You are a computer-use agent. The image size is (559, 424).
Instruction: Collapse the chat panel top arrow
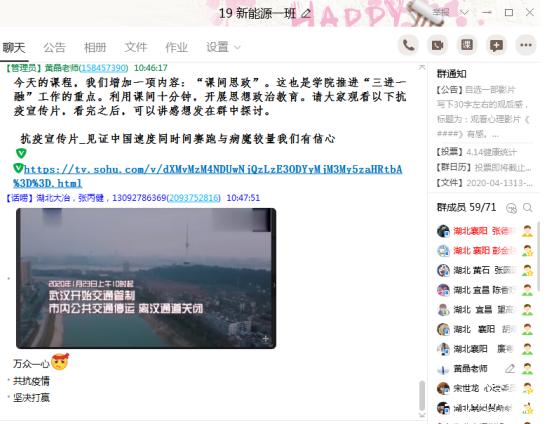(x=422, y=67)
